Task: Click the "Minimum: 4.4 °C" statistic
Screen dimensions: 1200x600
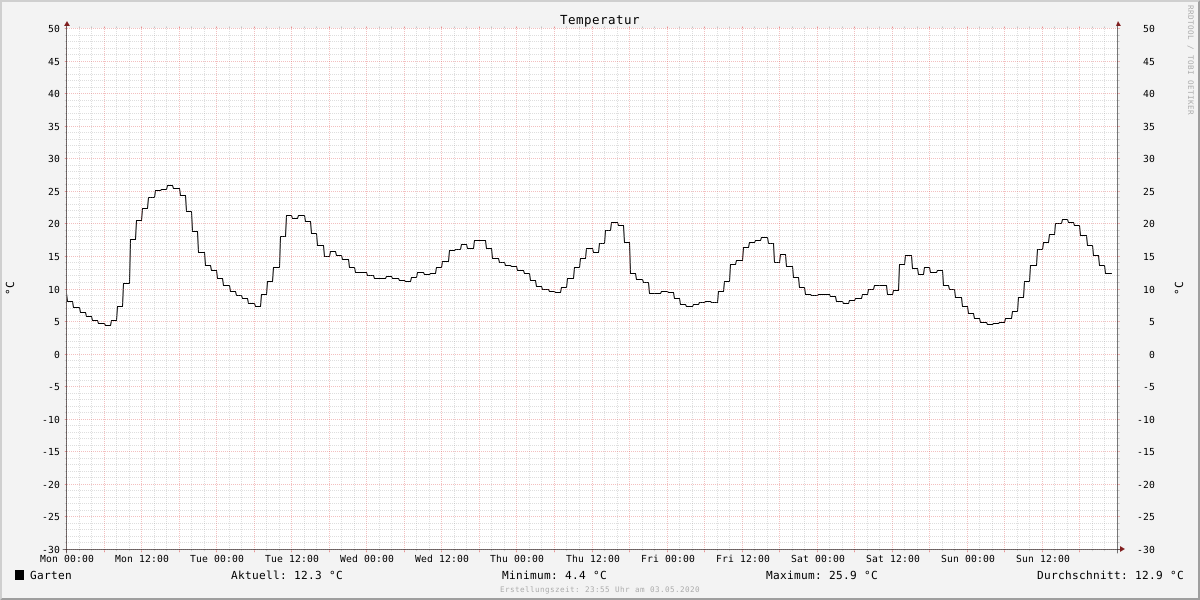Action: point(554,575)
